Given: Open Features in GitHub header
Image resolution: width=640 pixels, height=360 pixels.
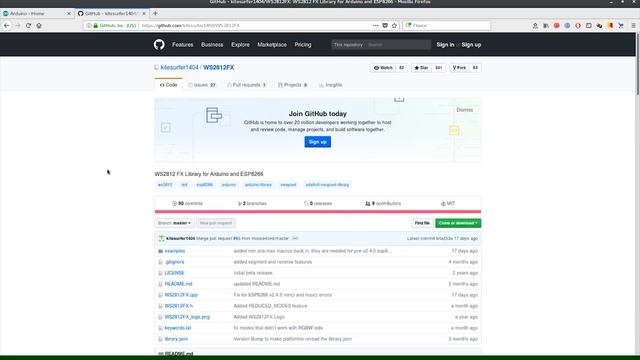Looking at the screenshot, I should coord(182,44).
